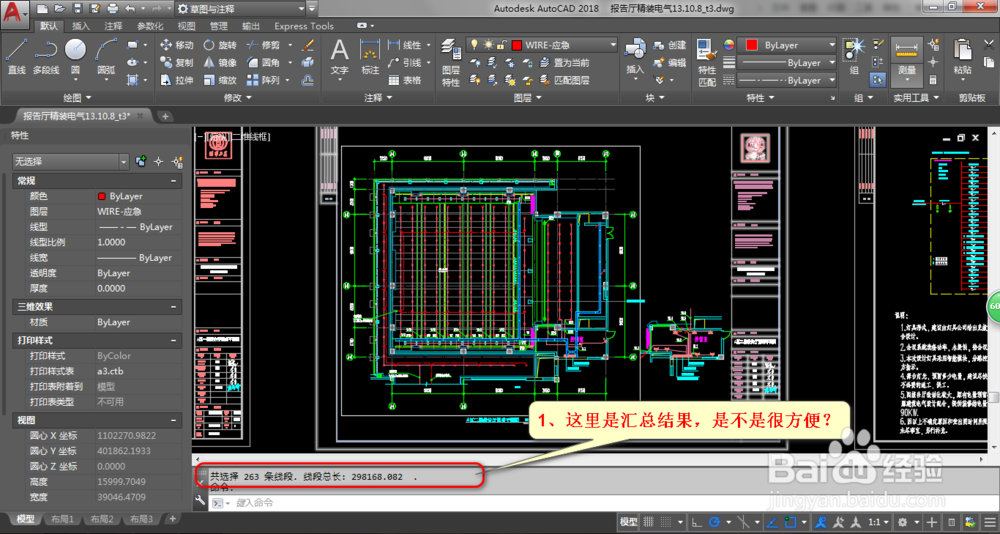
Task: Click the 匹配图层 button
Action: click(564, 80)
